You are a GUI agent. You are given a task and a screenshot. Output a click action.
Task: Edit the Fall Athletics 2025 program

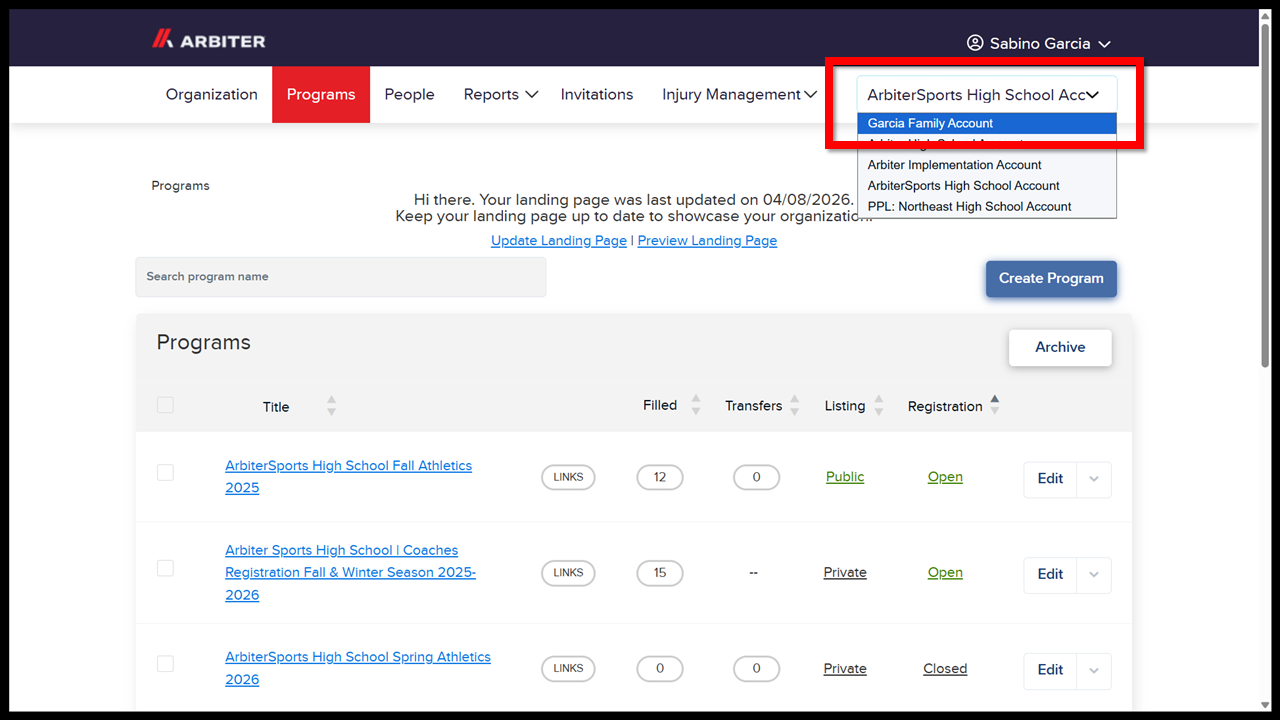tap(1050, 479)
